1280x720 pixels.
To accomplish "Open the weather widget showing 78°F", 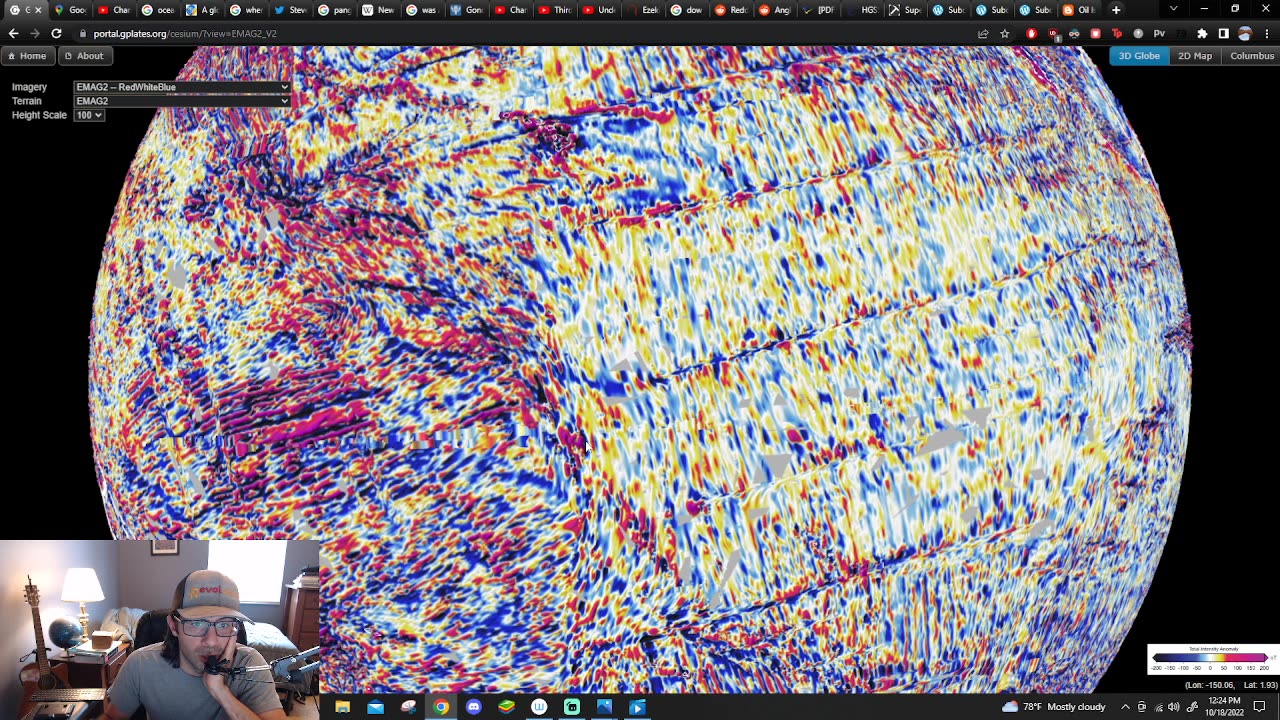I will coord(1054,707).
